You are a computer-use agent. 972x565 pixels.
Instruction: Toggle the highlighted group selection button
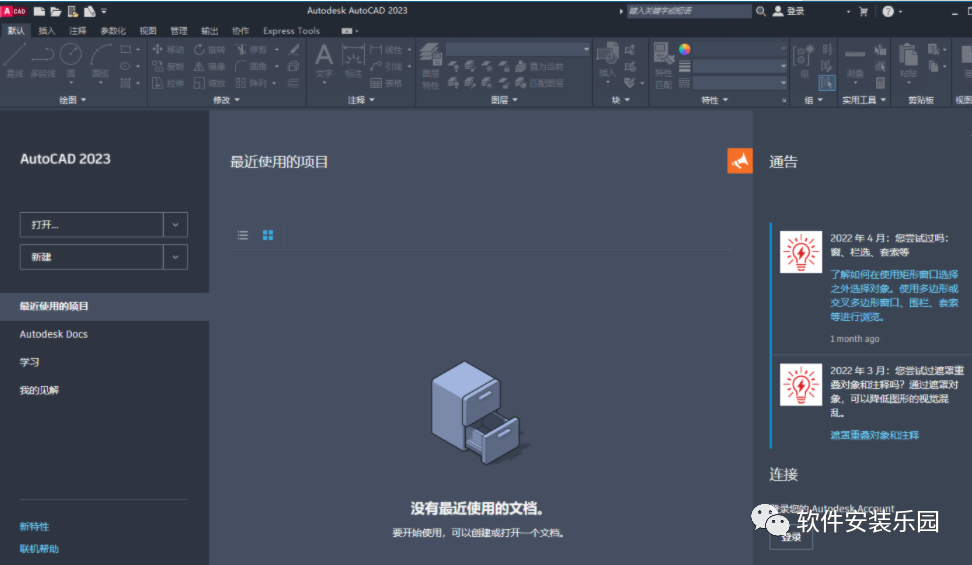[827, 82]
